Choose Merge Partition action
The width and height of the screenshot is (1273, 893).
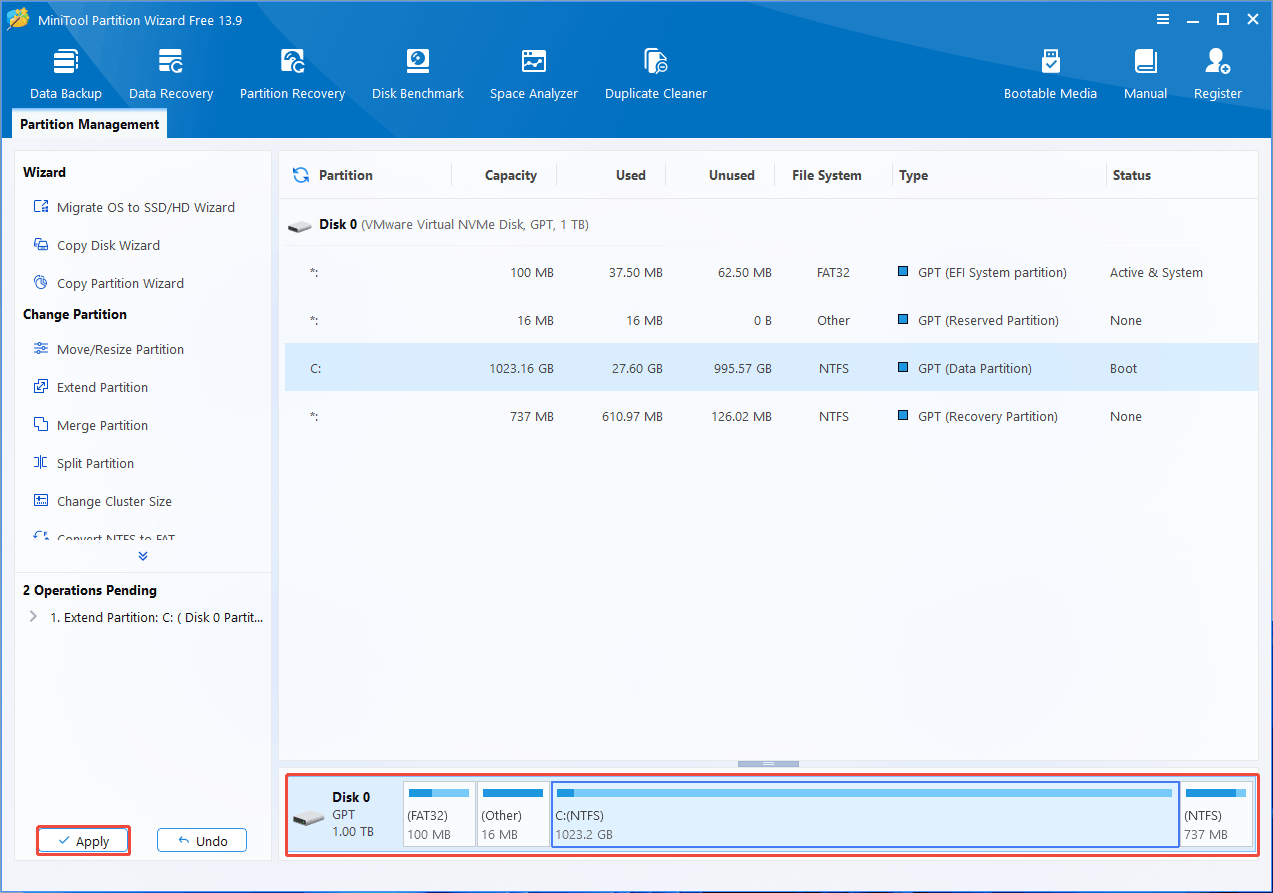tap(90, 425)
